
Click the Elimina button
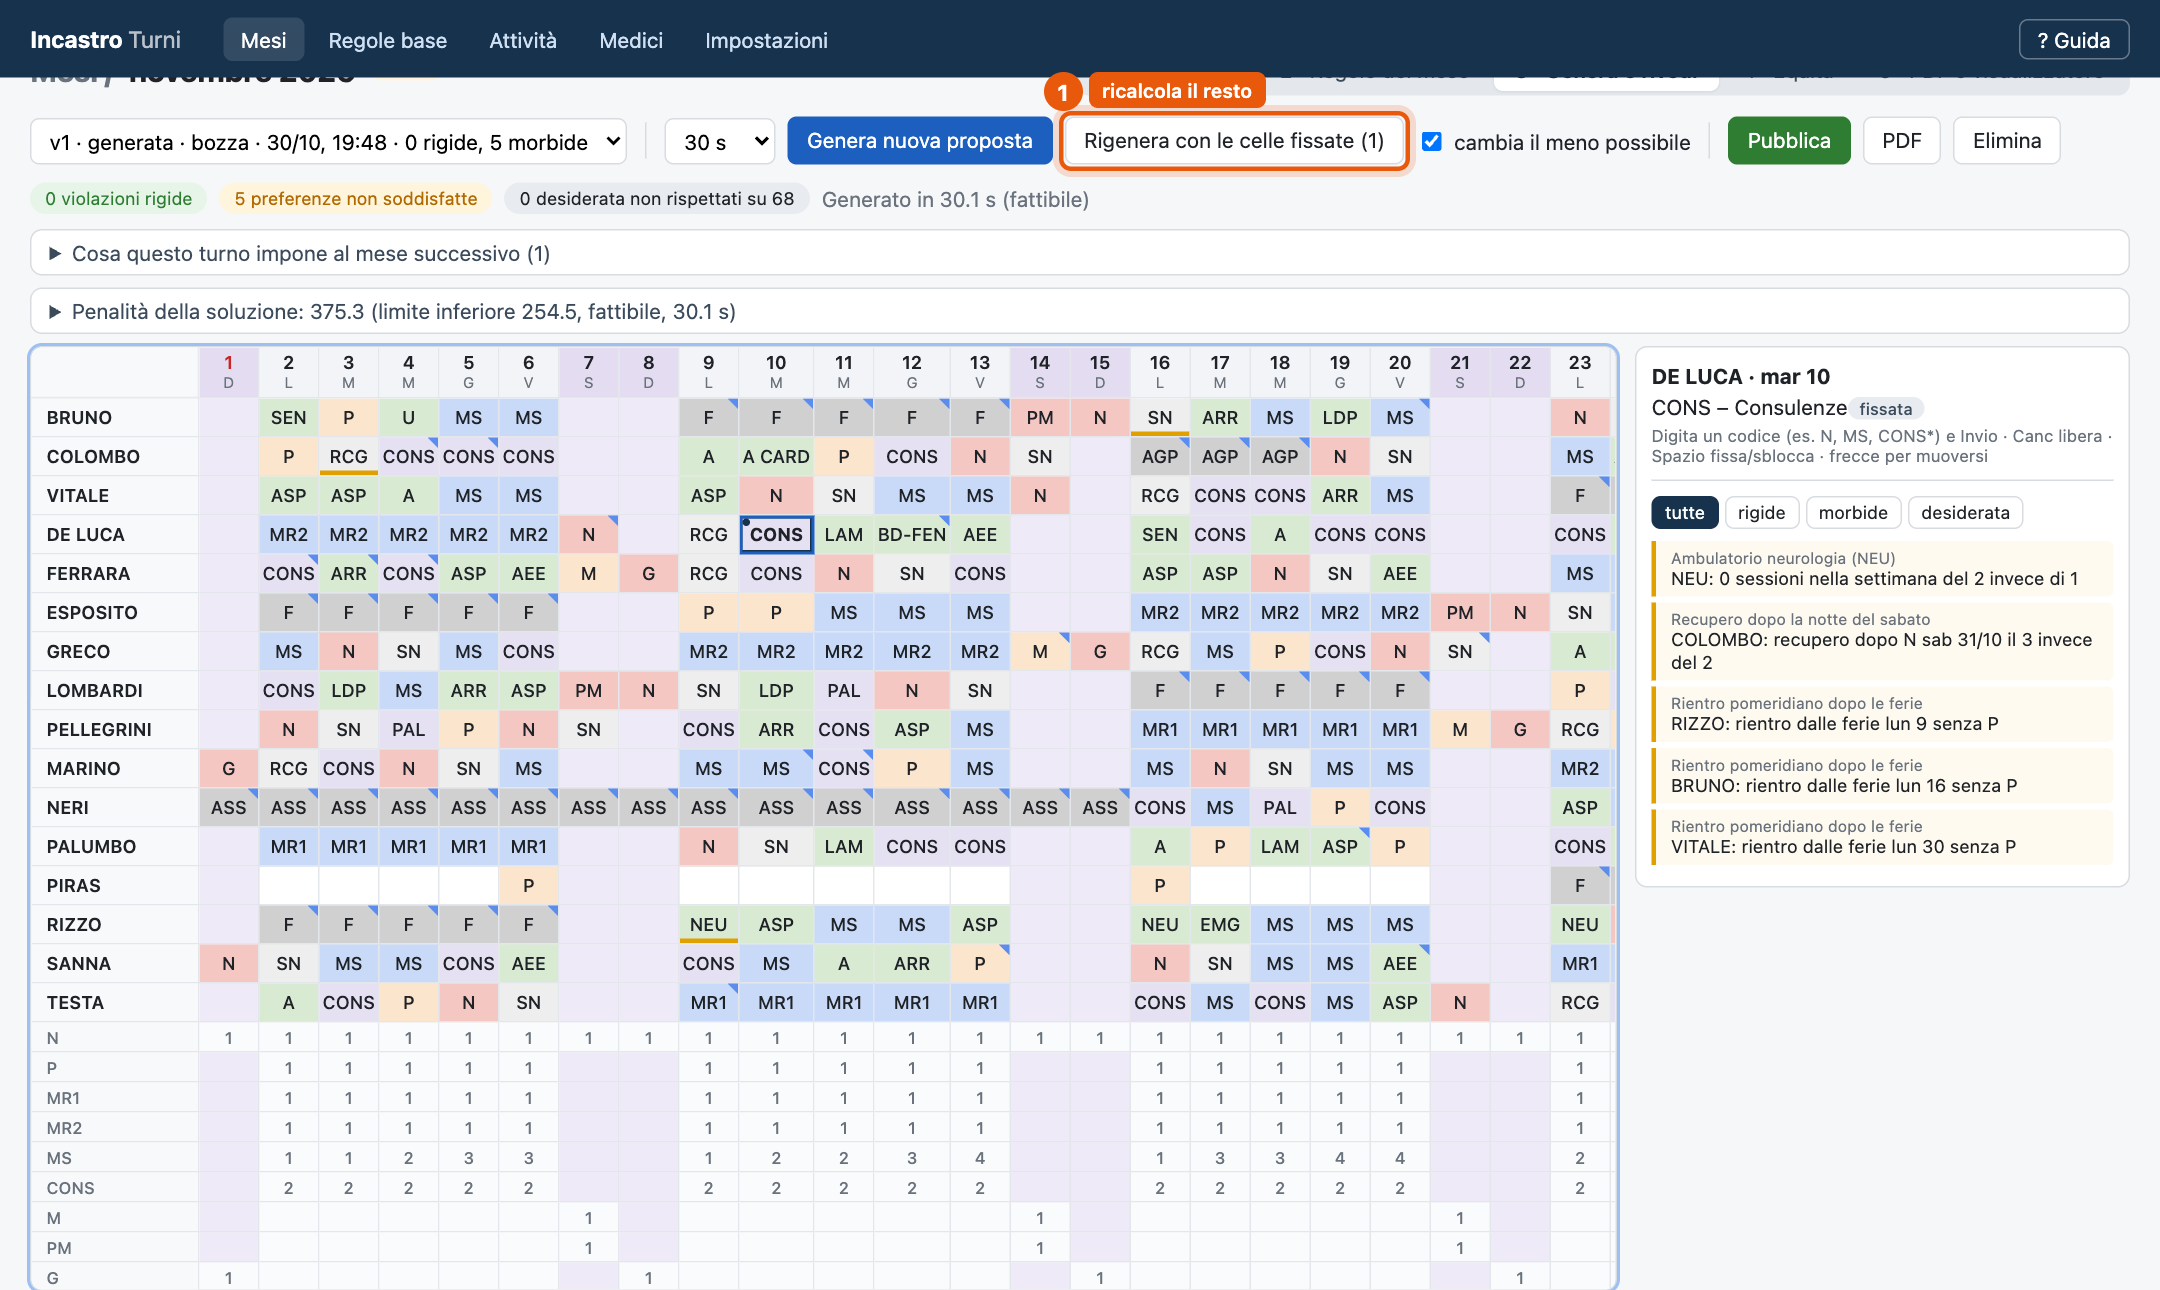pyautogui.click(x=2006, y=141)
